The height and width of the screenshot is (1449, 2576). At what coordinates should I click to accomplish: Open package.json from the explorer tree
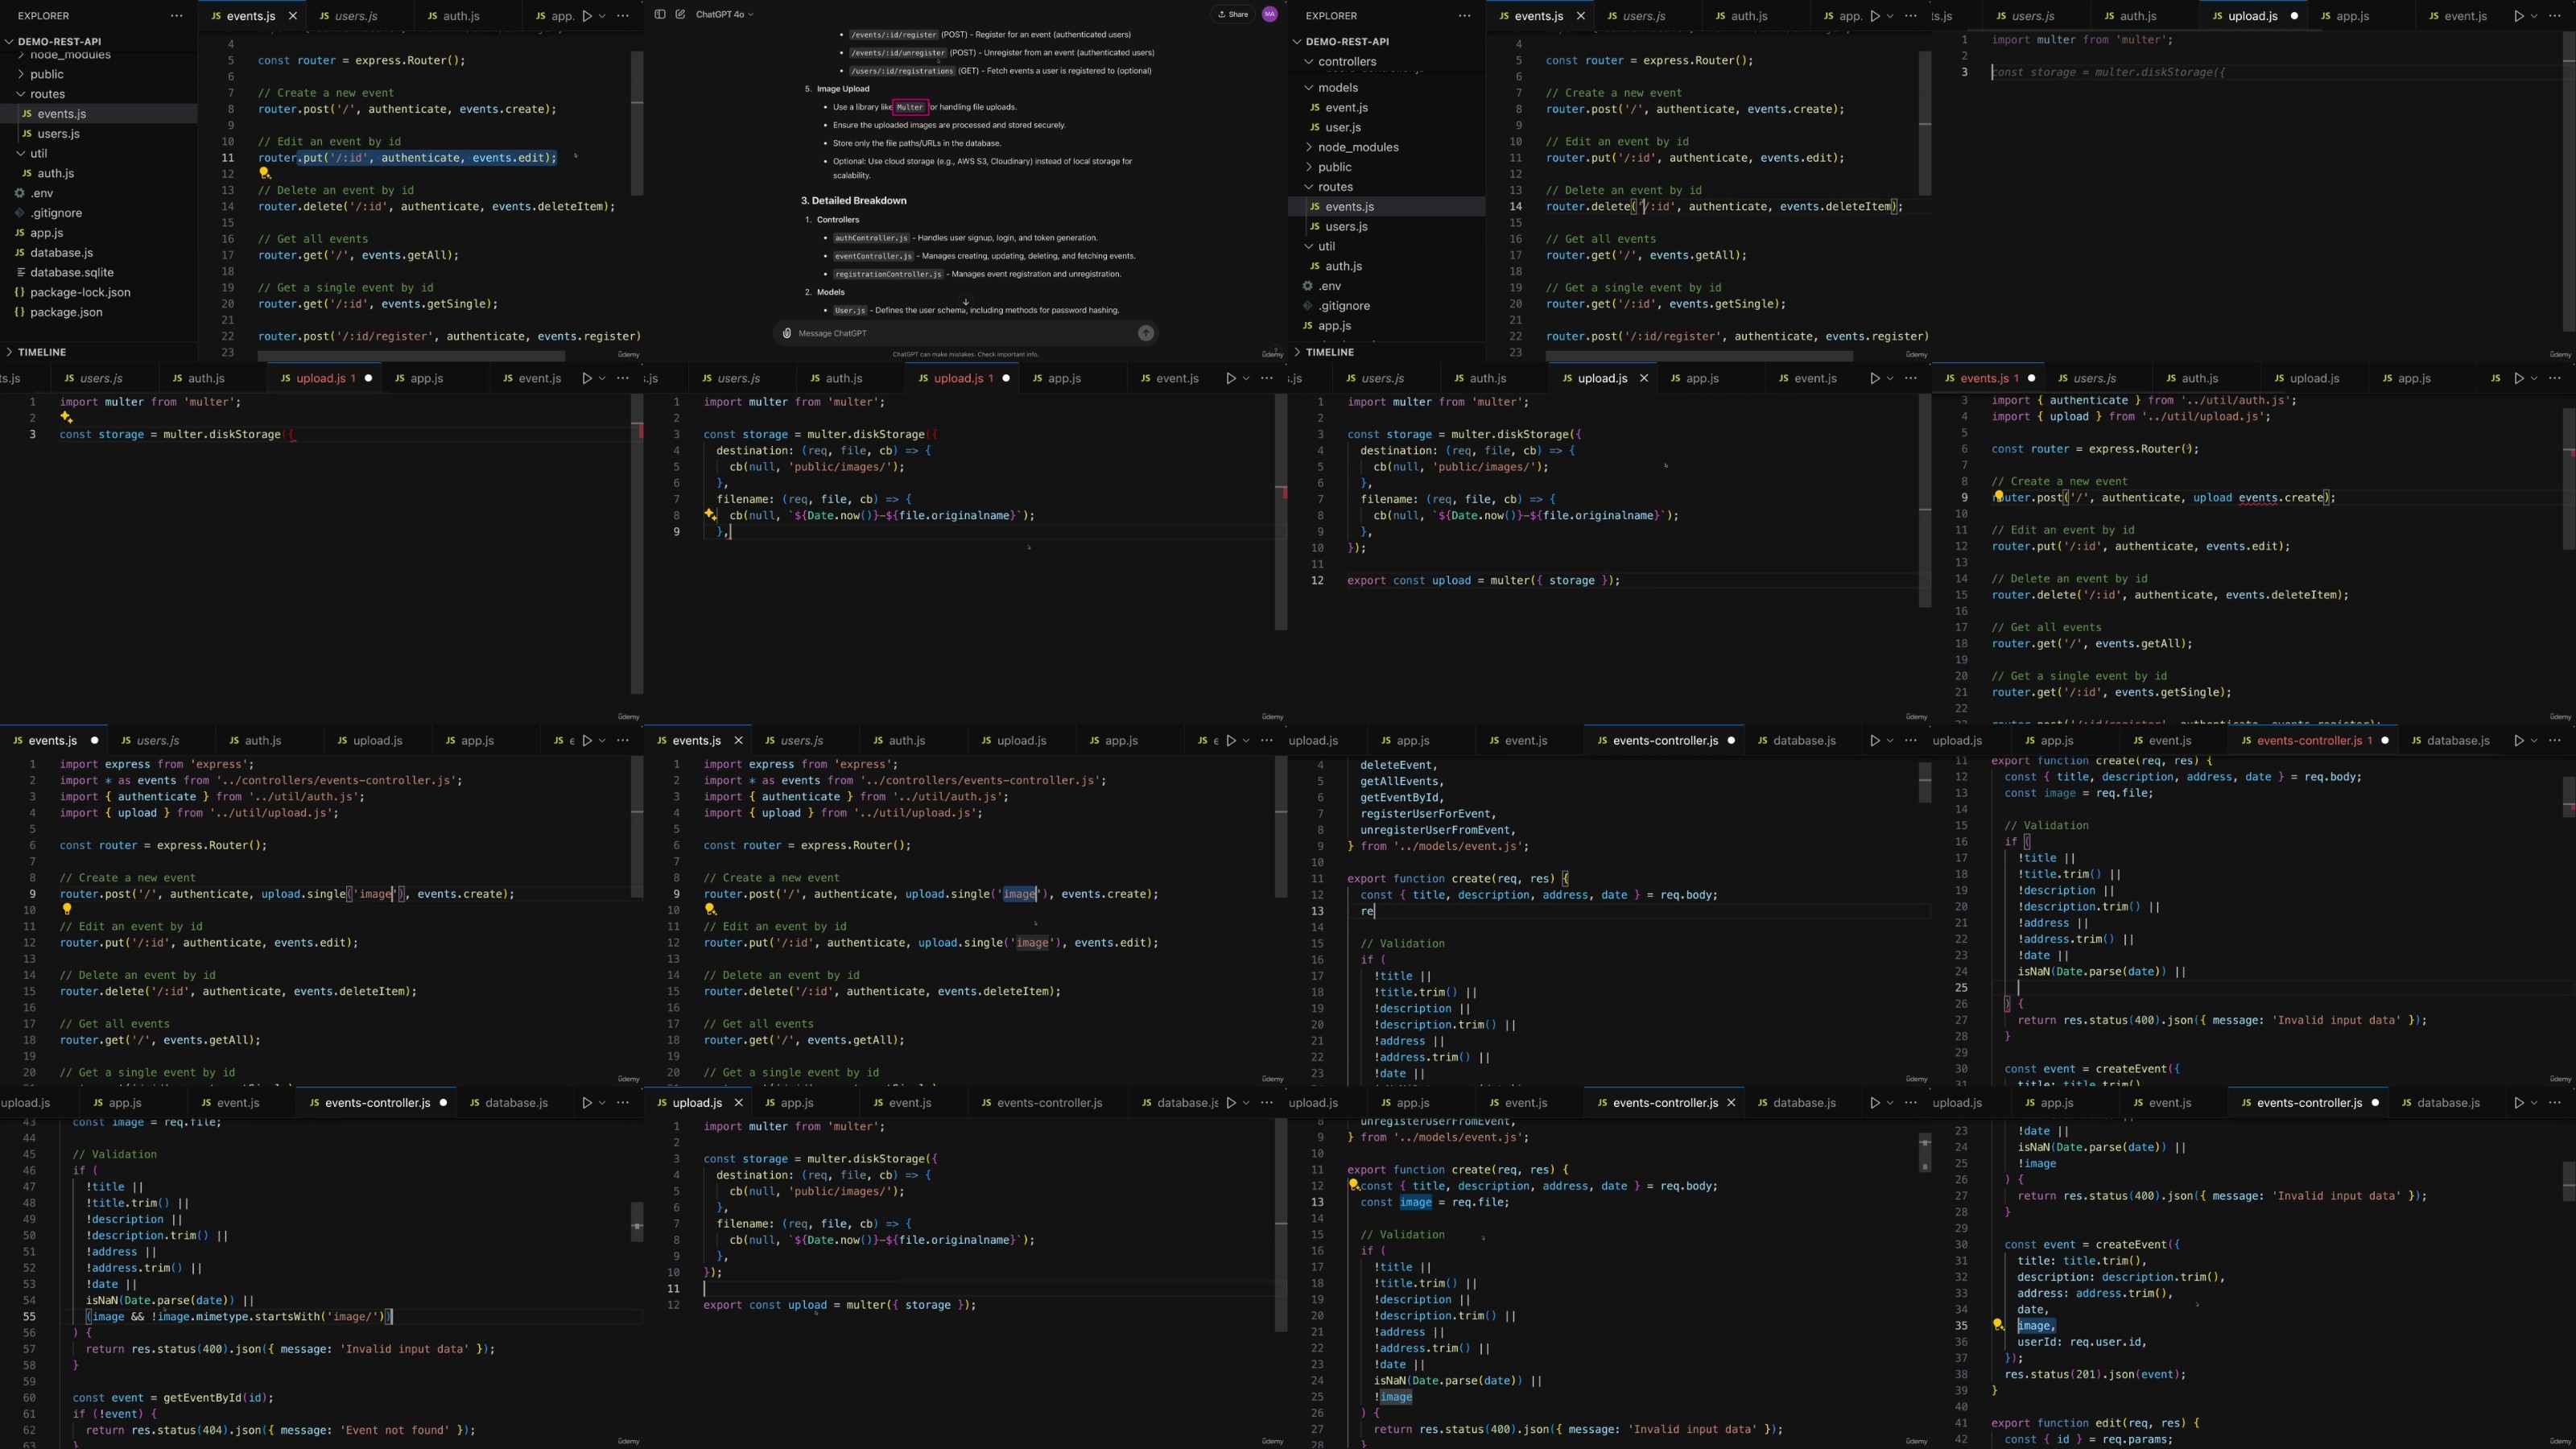[65, 312]
